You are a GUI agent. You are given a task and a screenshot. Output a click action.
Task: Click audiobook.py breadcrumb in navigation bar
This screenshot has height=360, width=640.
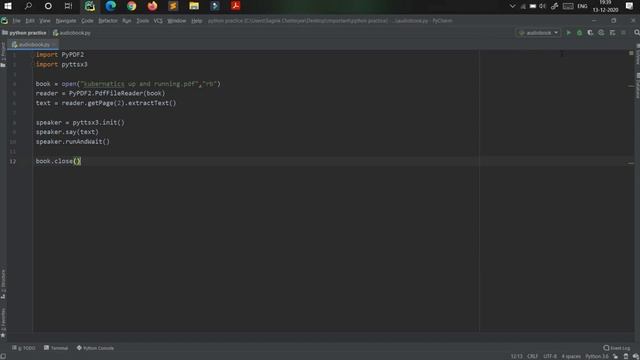pyautogui.click(x=71, y=33)
